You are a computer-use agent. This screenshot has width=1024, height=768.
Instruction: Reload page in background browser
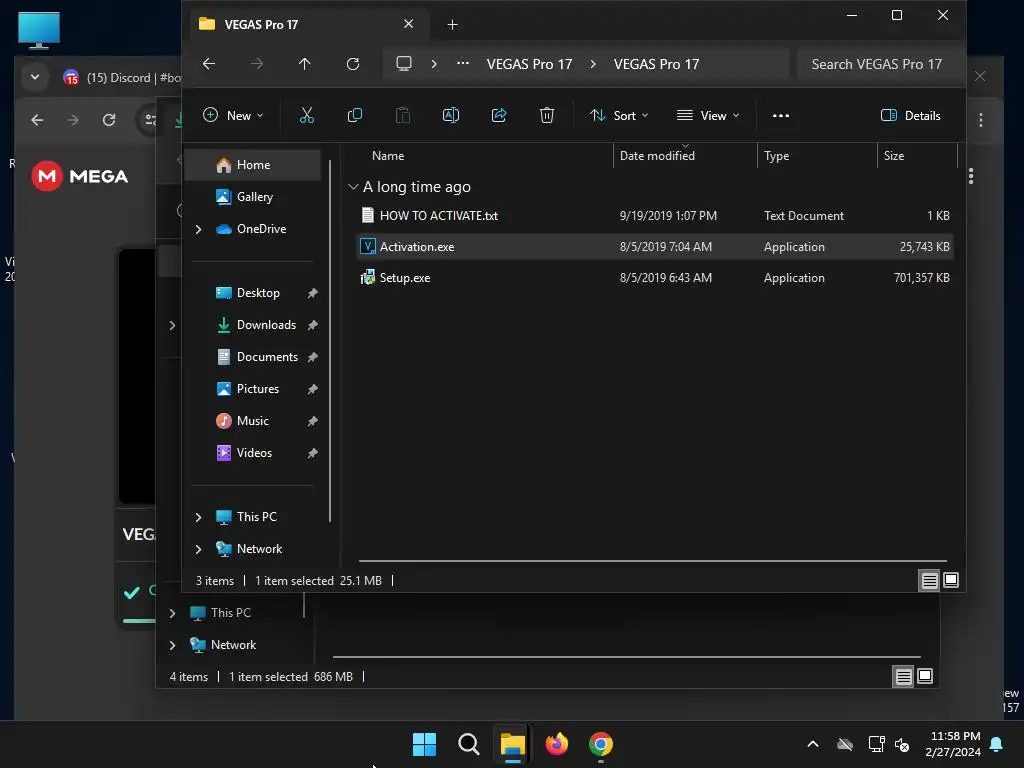[109, 120]
